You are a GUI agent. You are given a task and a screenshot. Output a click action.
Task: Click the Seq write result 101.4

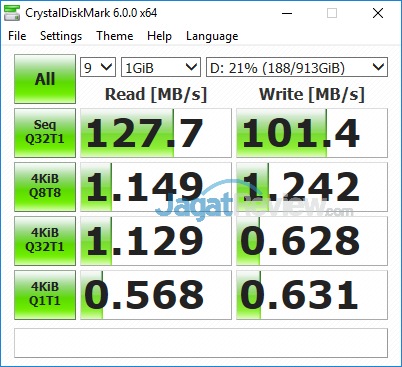[x=312, y=133]
